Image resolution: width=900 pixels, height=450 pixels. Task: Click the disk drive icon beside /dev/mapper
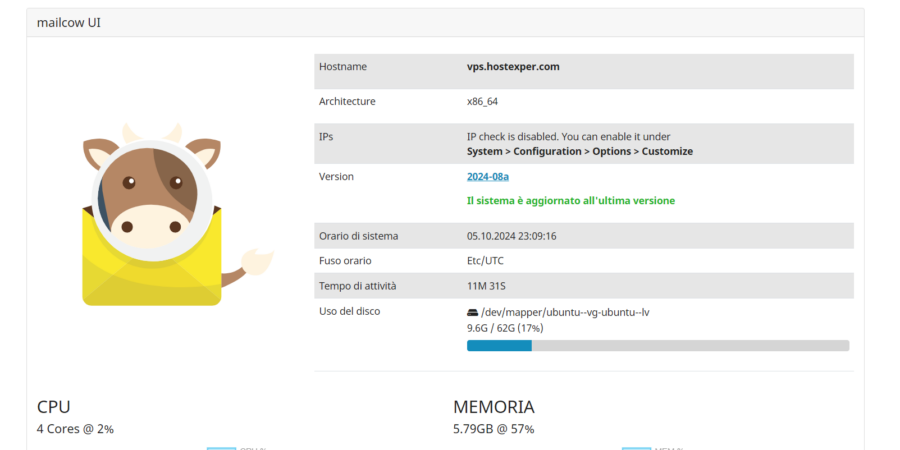(x=473, y=312)
